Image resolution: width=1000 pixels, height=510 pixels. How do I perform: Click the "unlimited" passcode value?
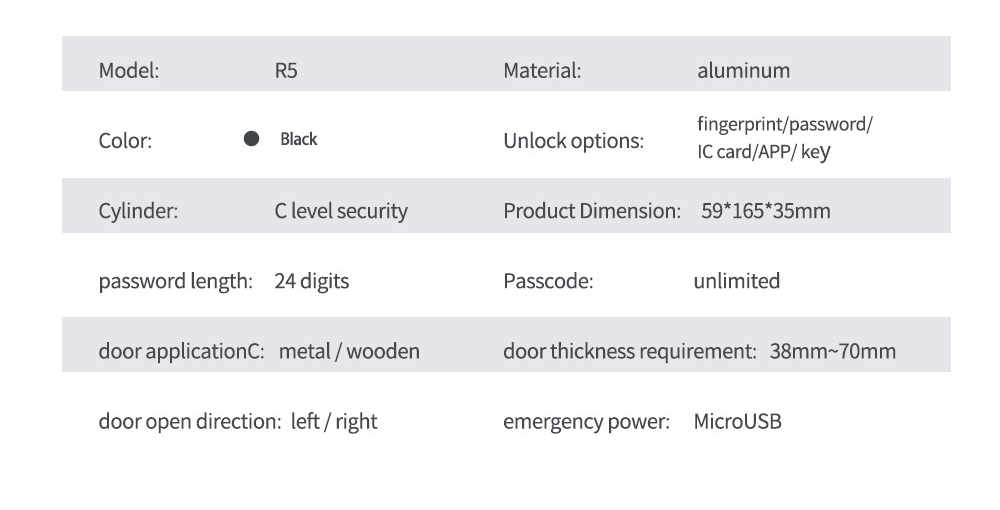(736, 281)
